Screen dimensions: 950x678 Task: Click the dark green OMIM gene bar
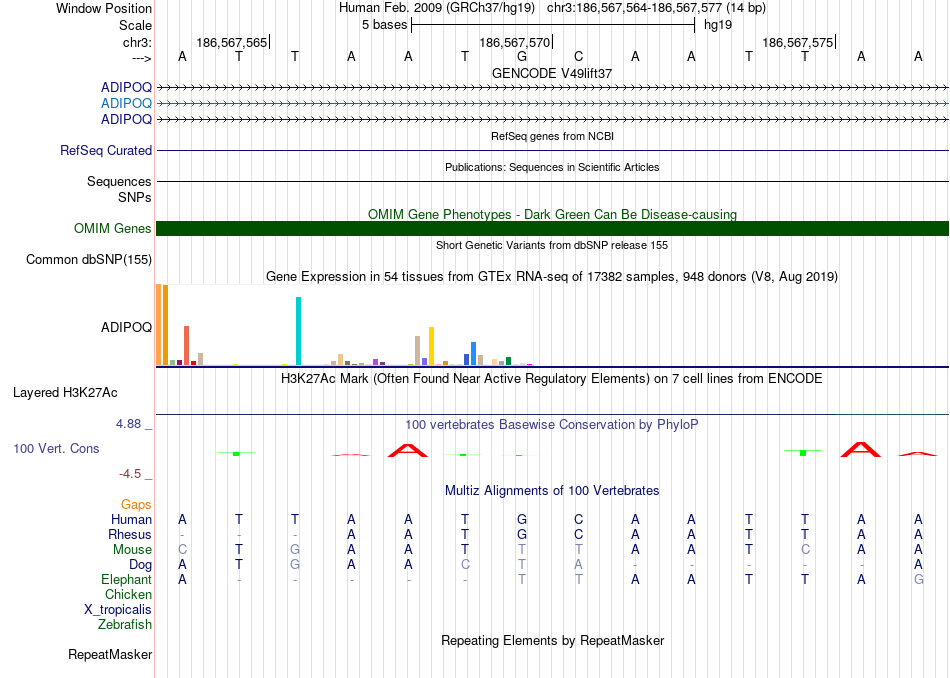click(x=552, y=228)
